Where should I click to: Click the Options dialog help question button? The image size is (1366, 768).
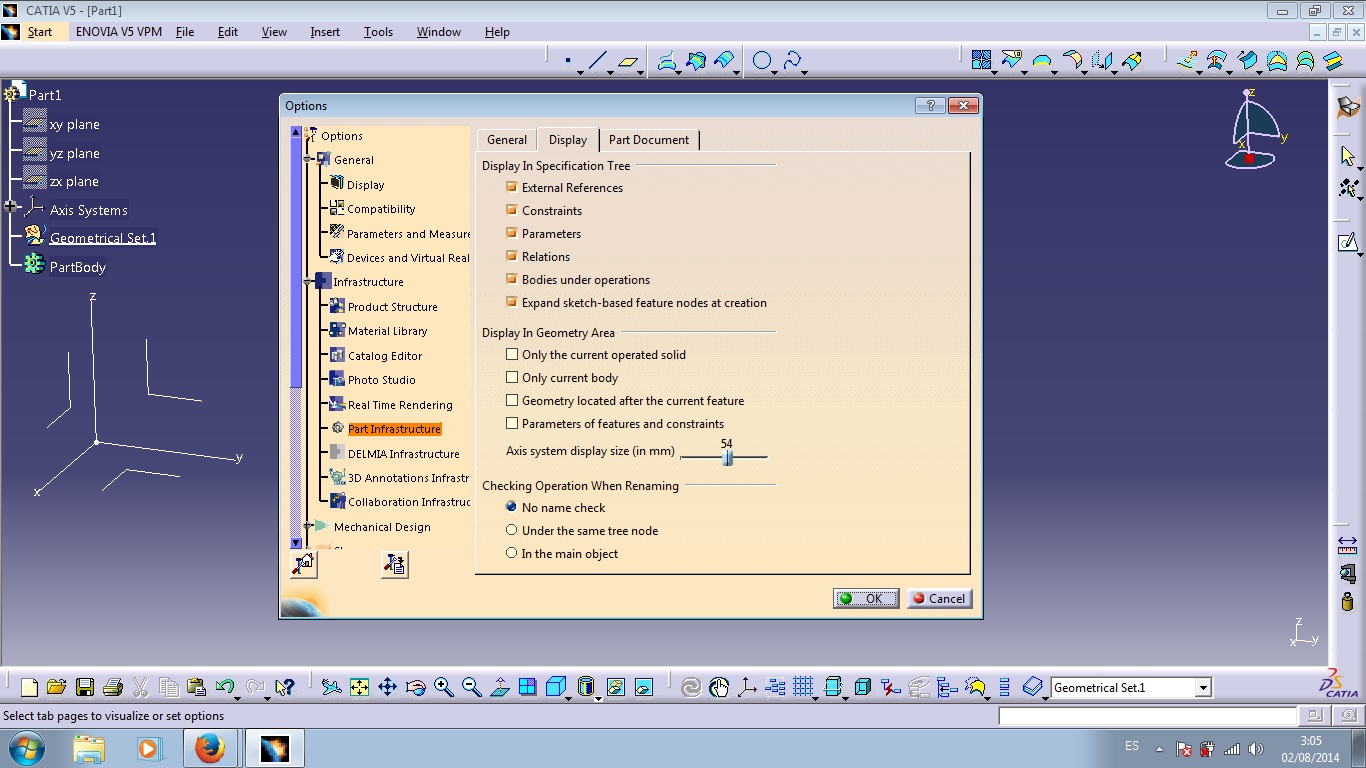tap(930, 106)
